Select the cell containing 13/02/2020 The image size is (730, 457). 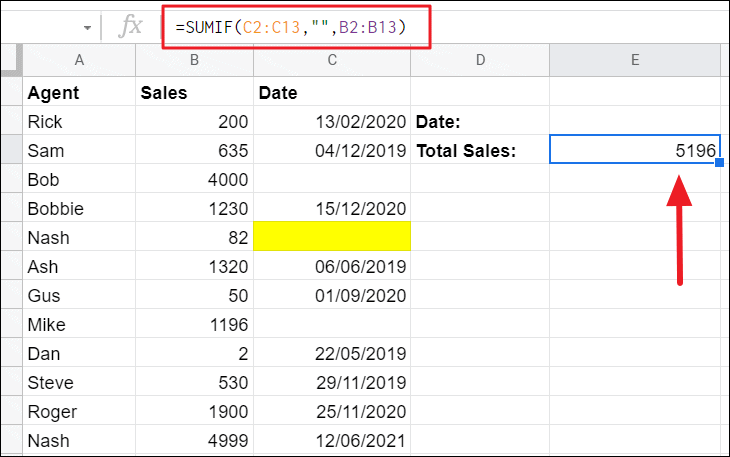coord(332,122)
